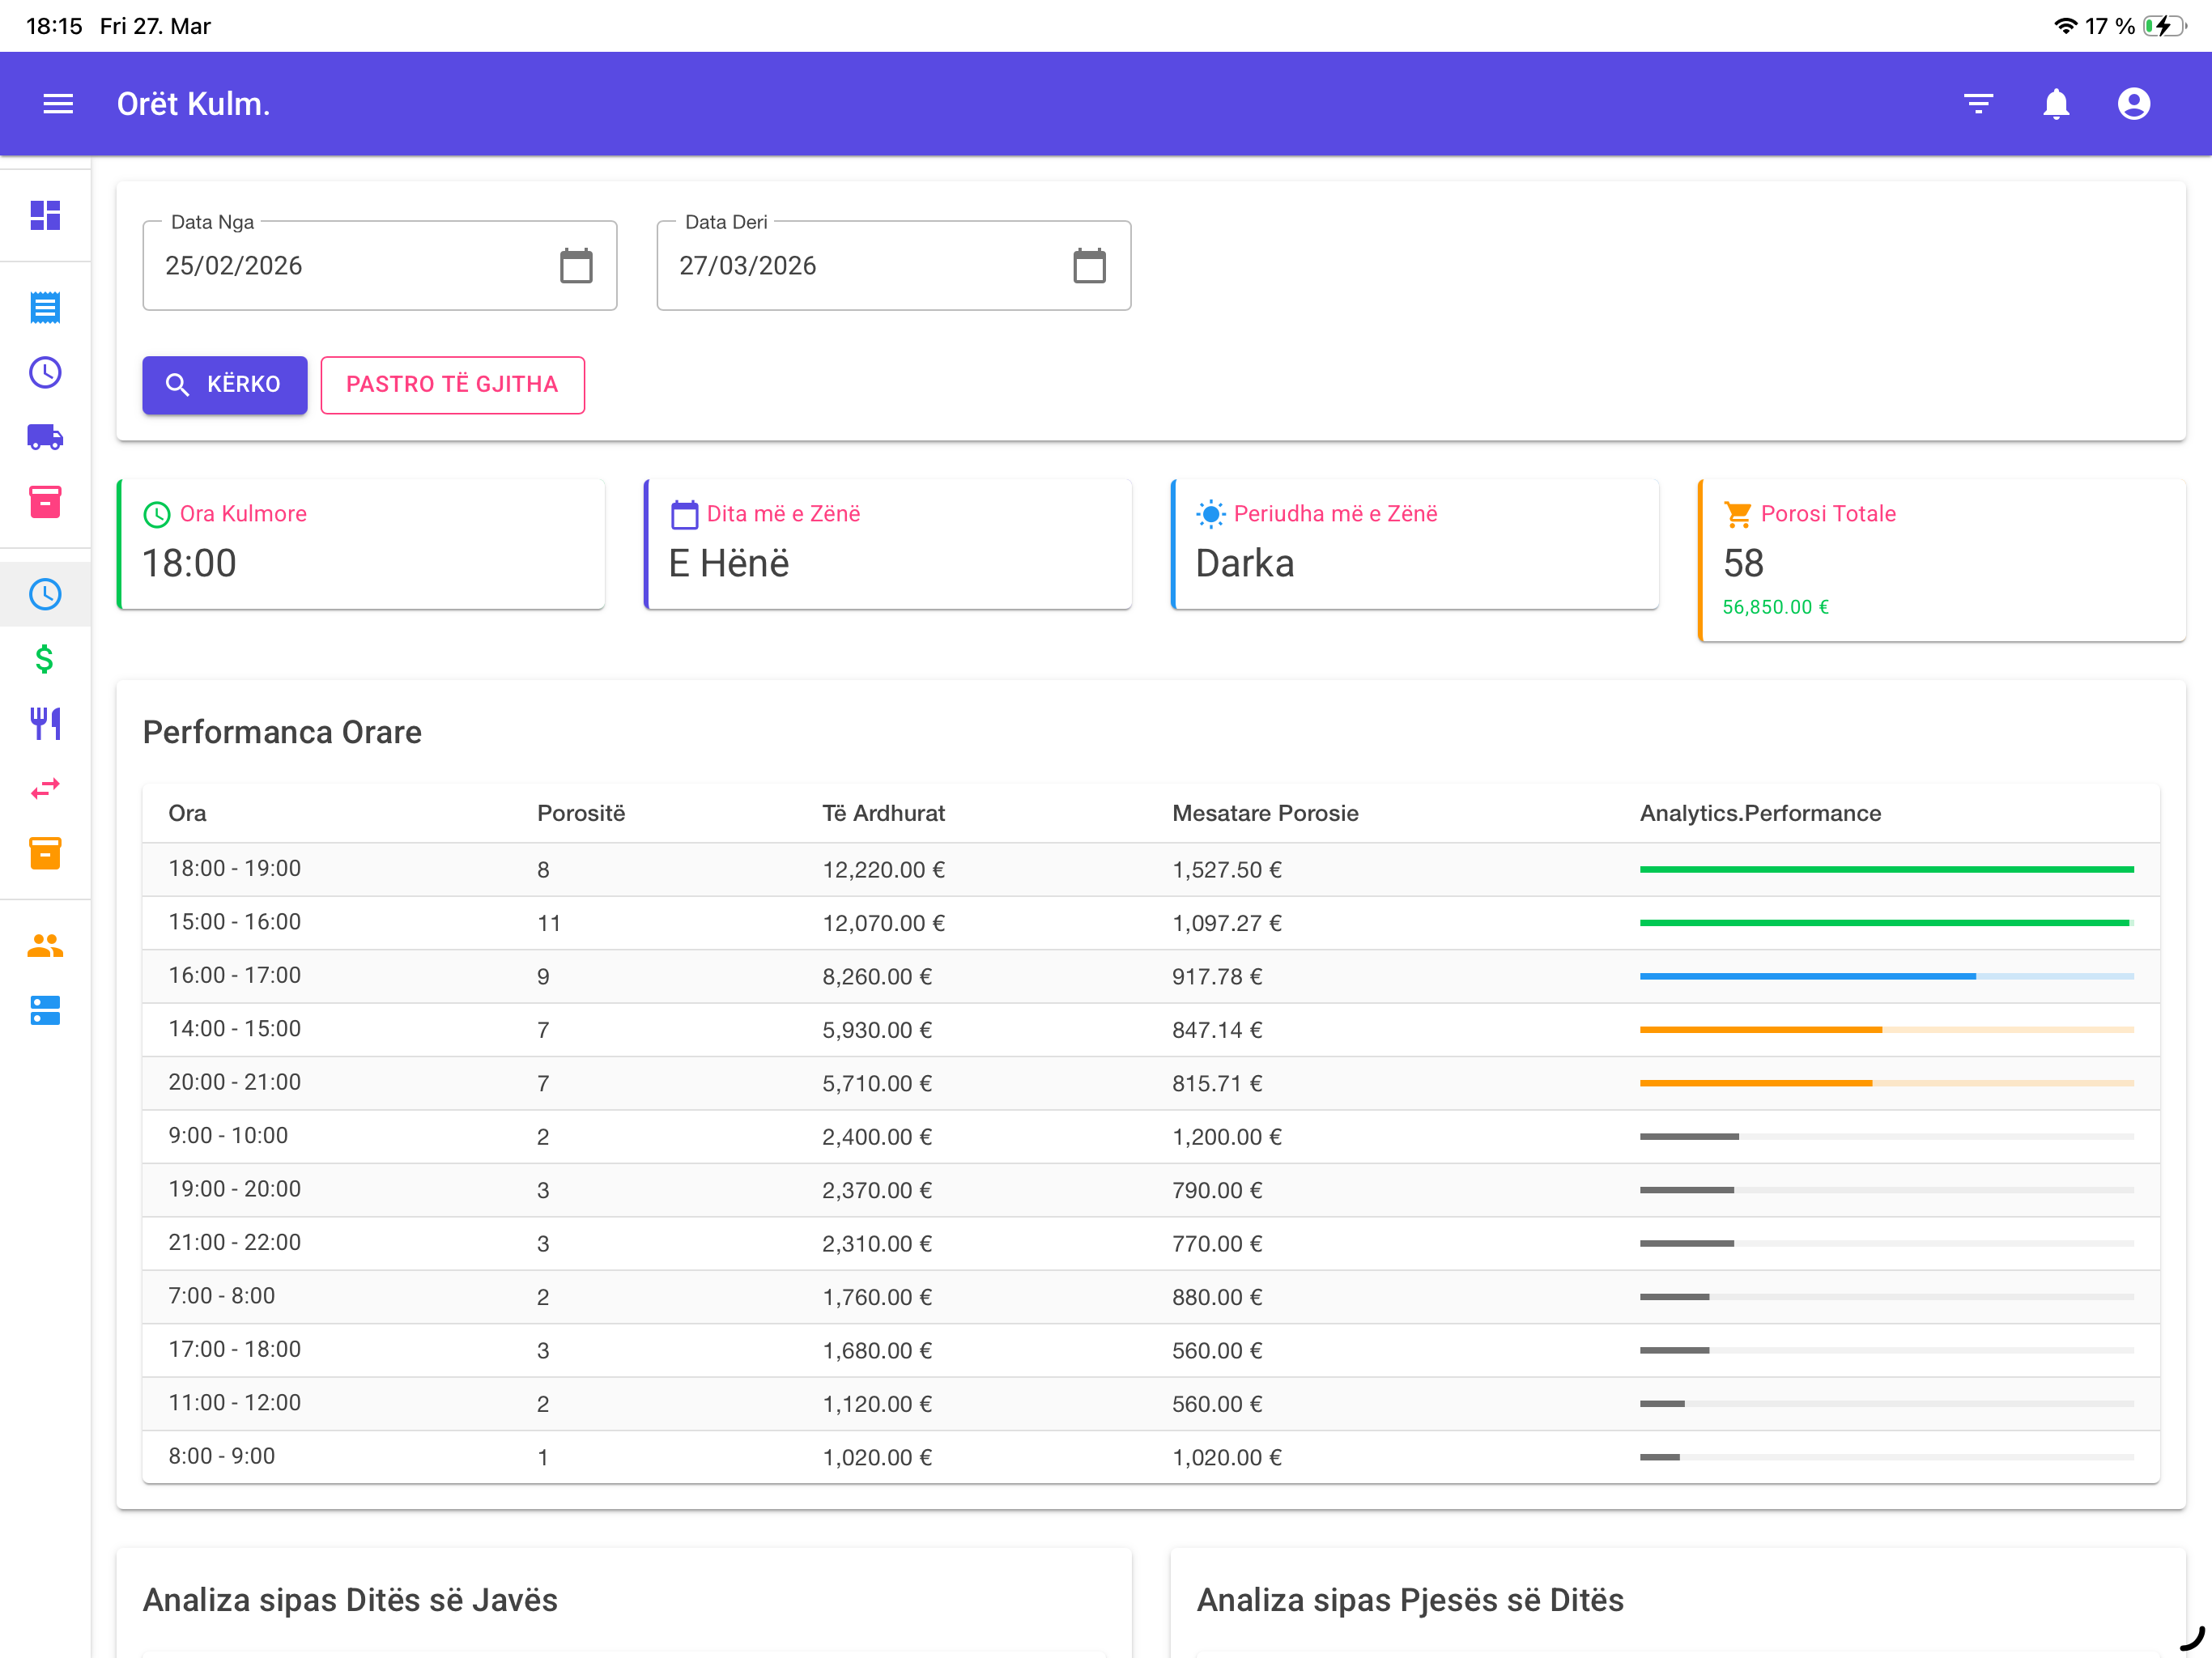Open green dollar revenue icon in sidebar
Viewport: 2212px width, 1658px height.
(x=45, y=659)
